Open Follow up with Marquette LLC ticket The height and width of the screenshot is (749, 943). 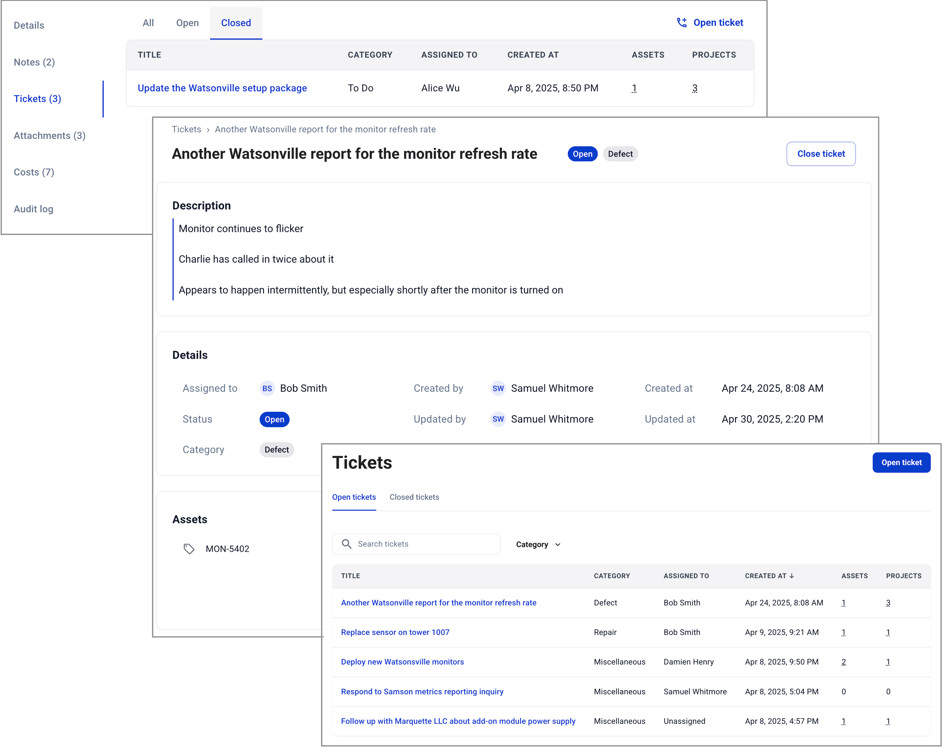point(458,721)
